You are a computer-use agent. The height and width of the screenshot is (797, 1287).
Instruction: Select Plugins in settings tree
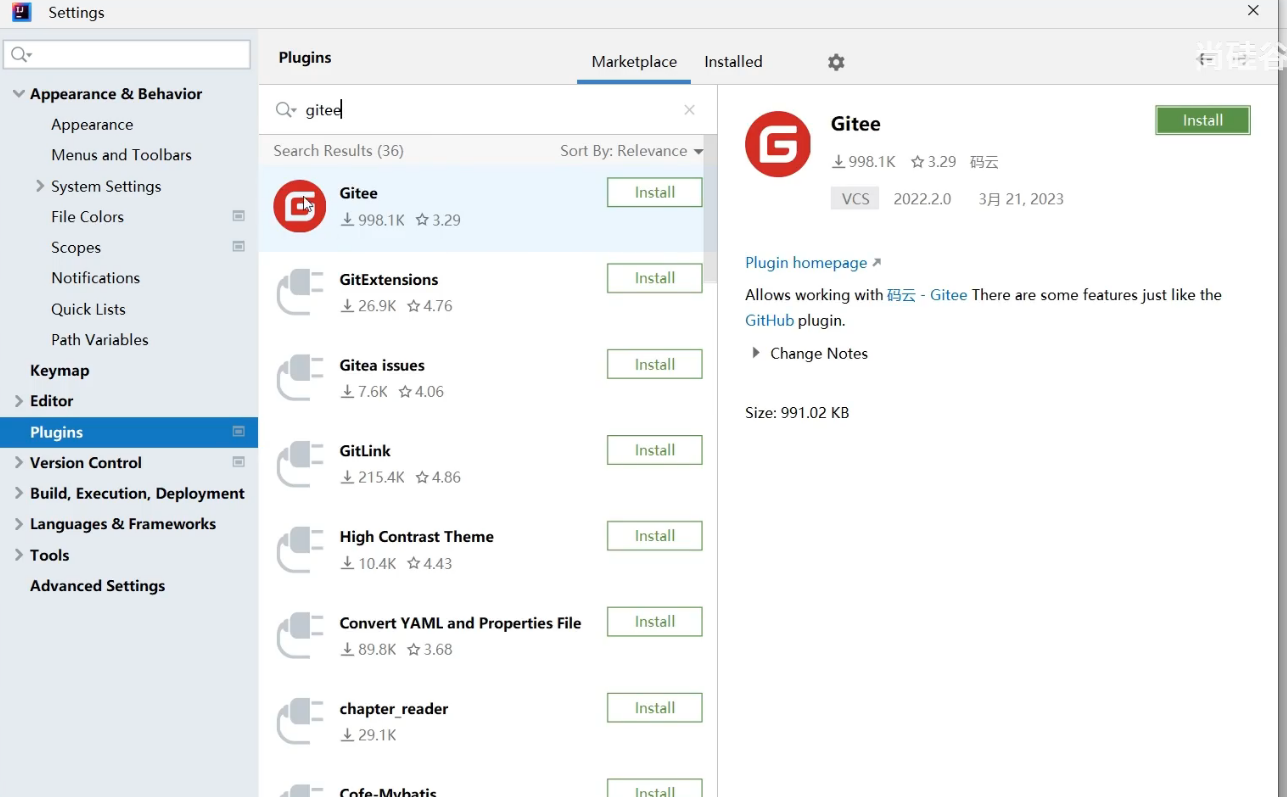[129, 432]
